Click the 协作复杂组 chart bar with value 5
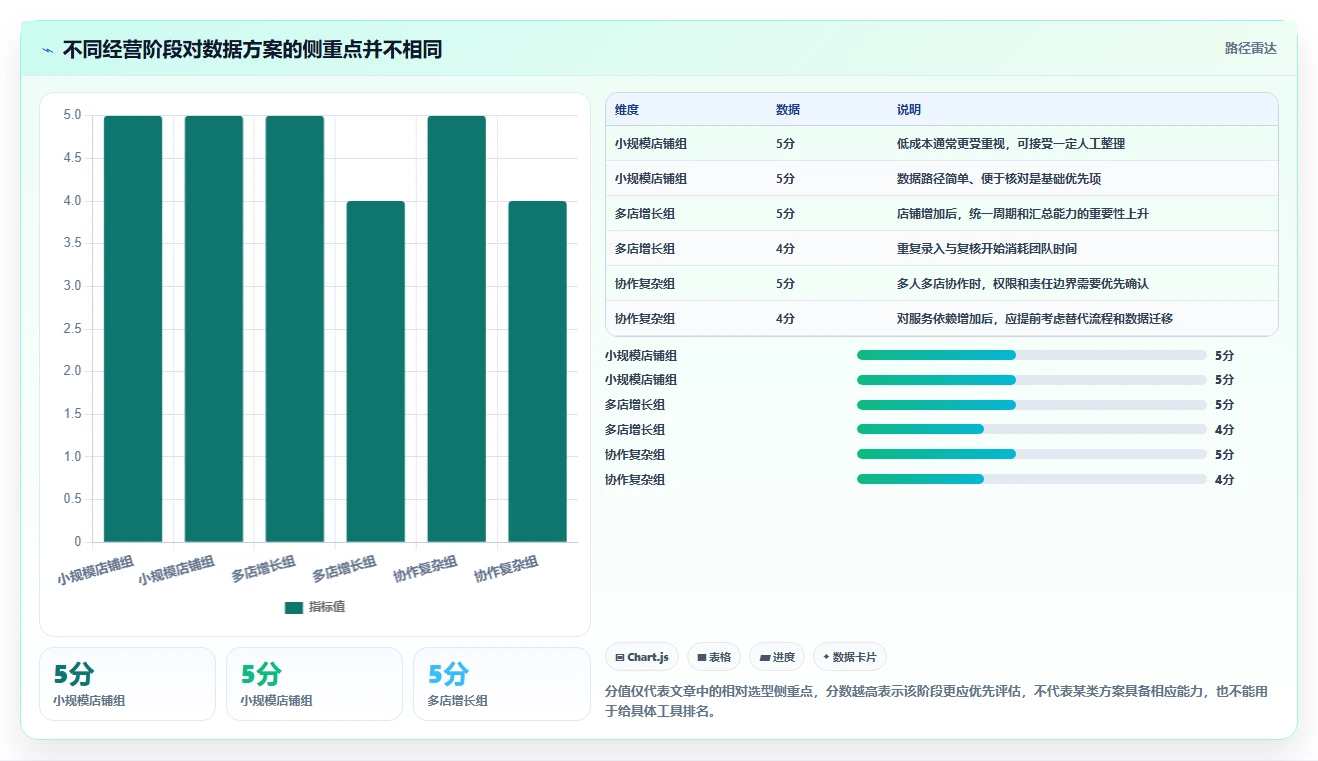This screenshot has height=761, width=1318. pos(457,329)
